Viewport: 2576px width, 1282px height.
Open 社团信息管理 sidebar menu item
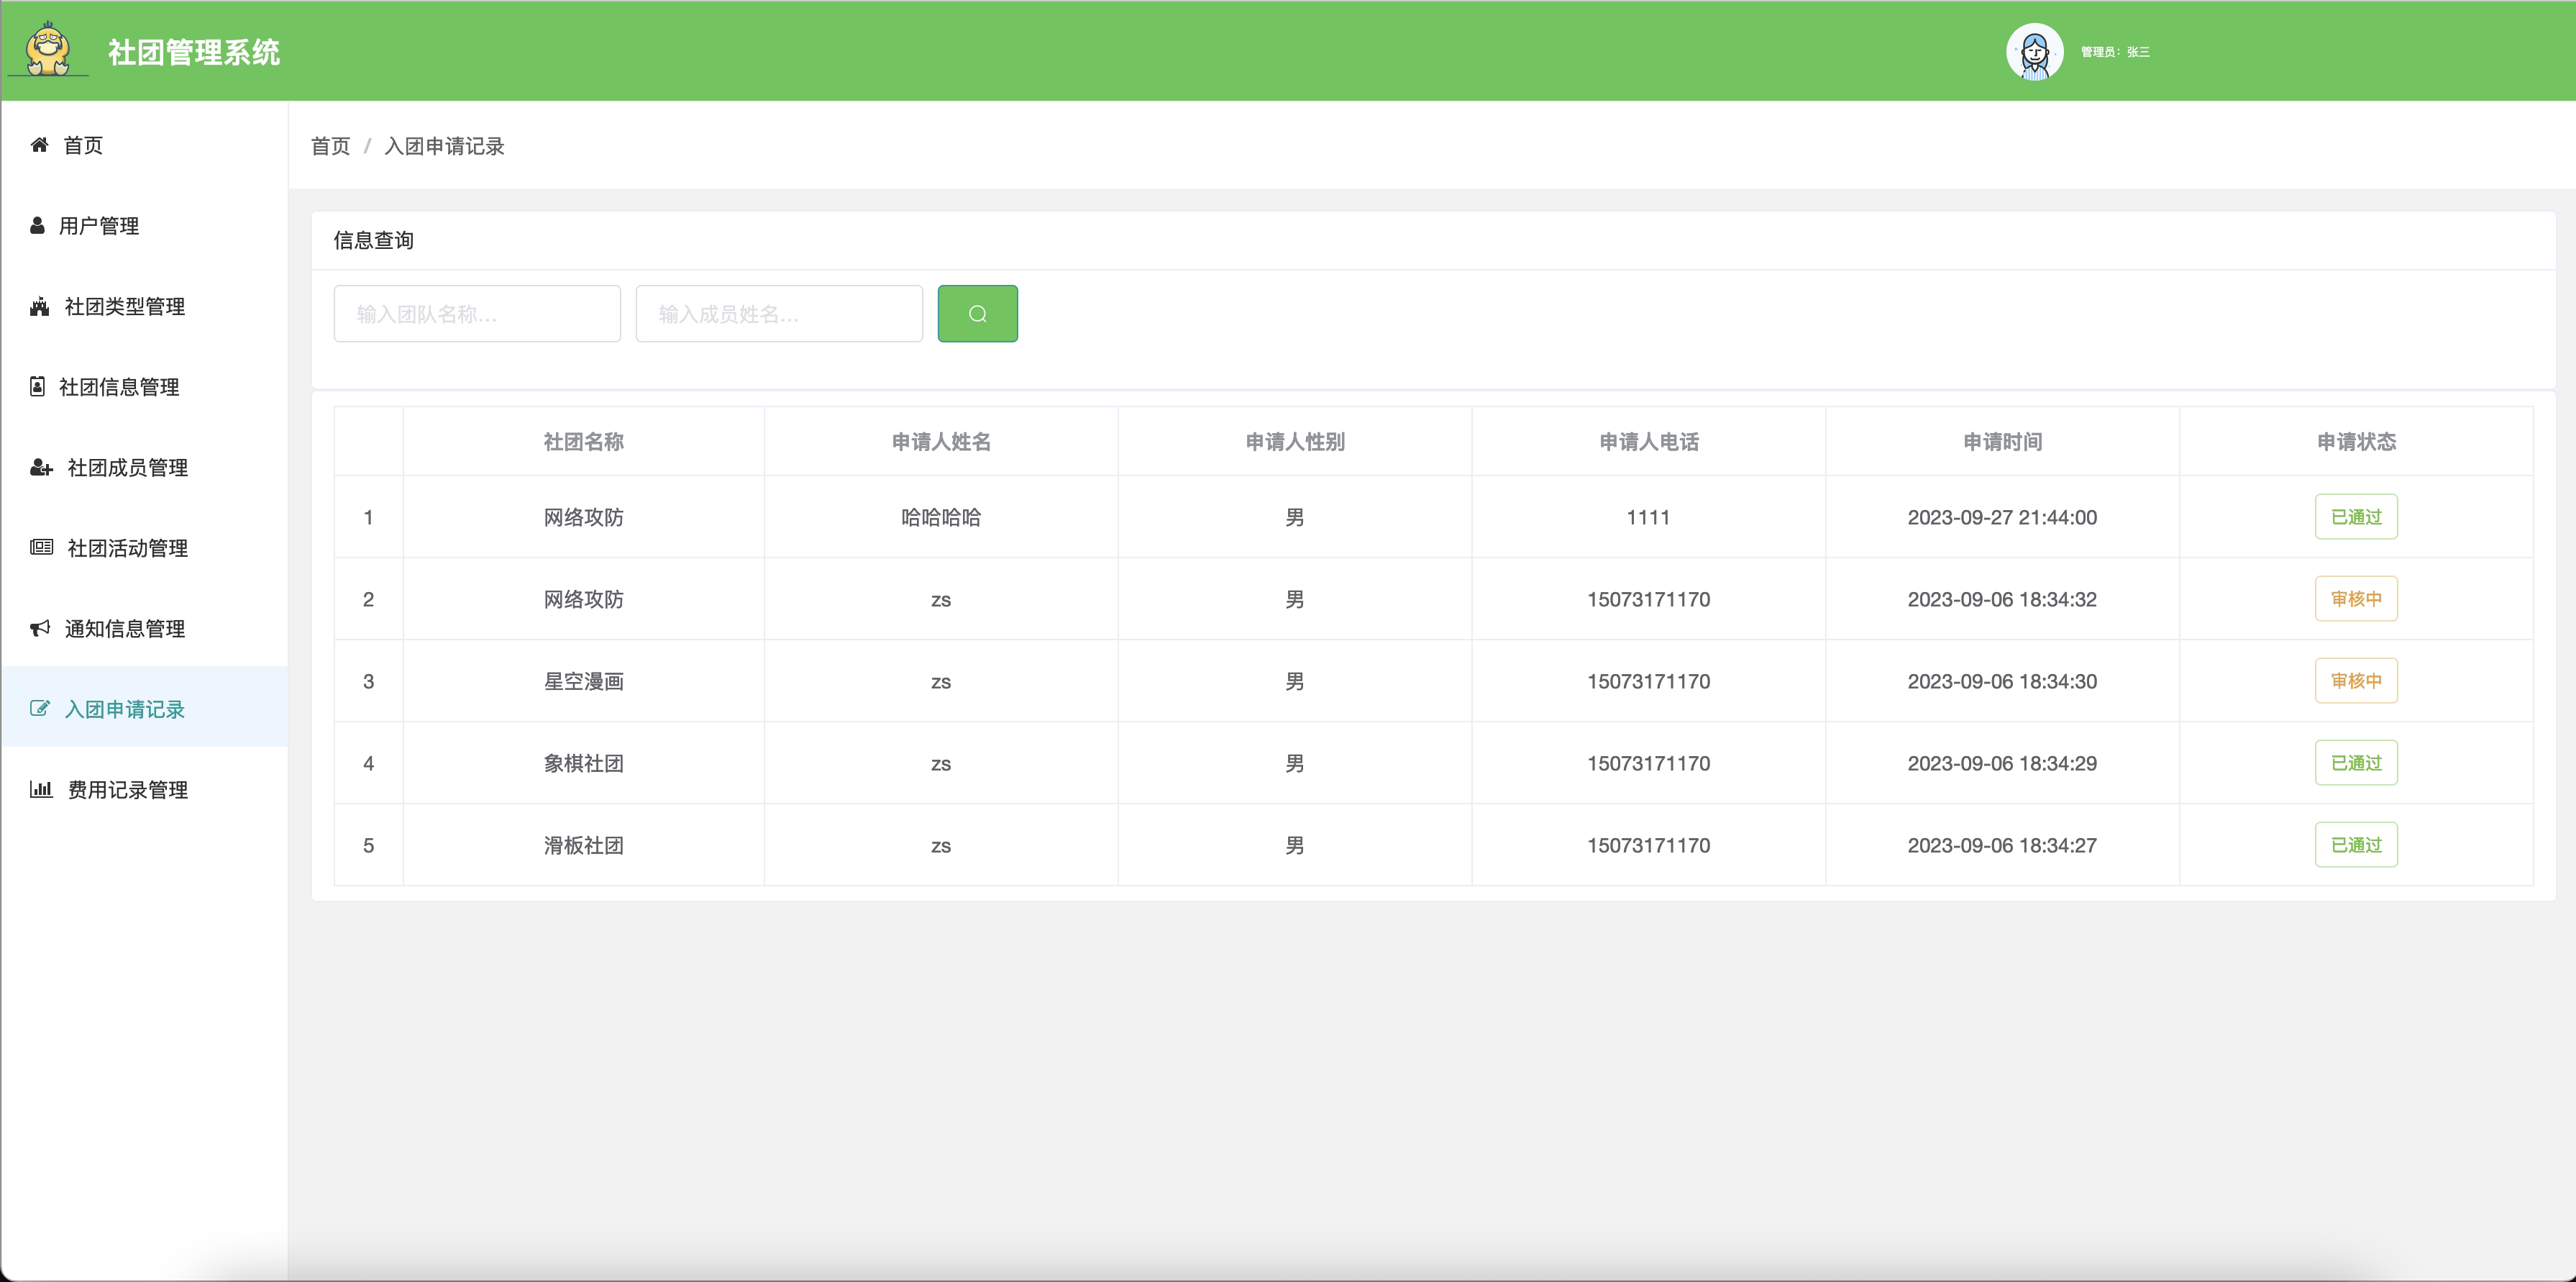point(119,387)
